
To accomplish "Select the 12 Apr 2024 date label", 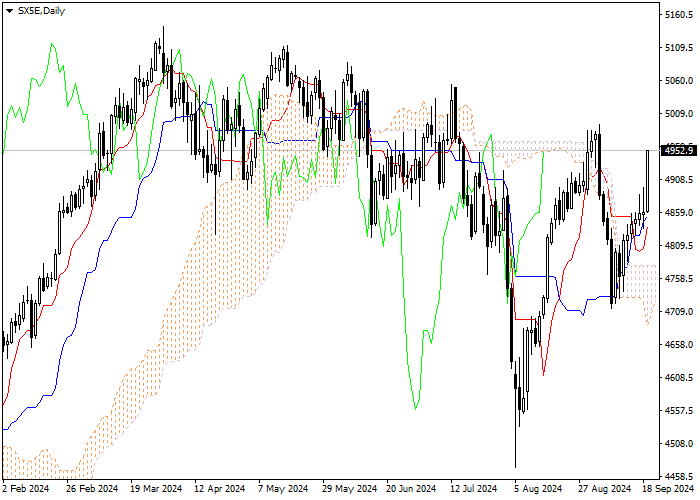I will [x=220, y=489].
